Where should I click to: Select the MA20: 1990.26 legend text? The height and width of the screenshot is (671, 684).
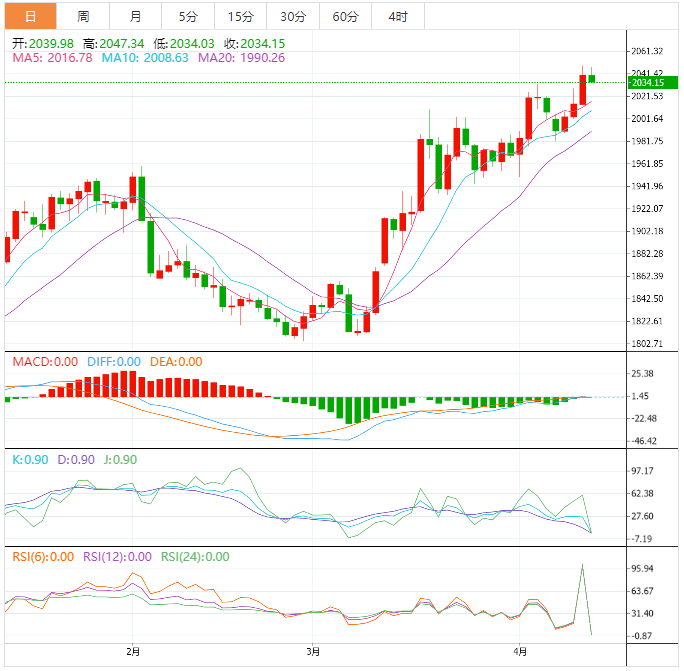tap(241, 58)
